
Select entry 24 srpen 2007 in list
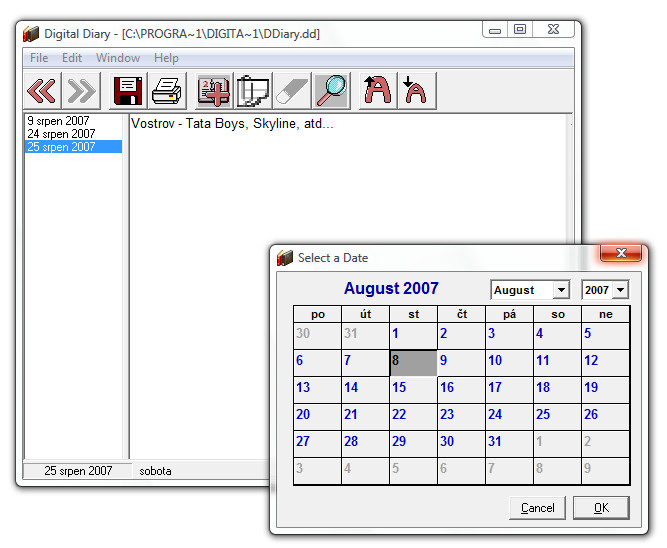point(74,134)
